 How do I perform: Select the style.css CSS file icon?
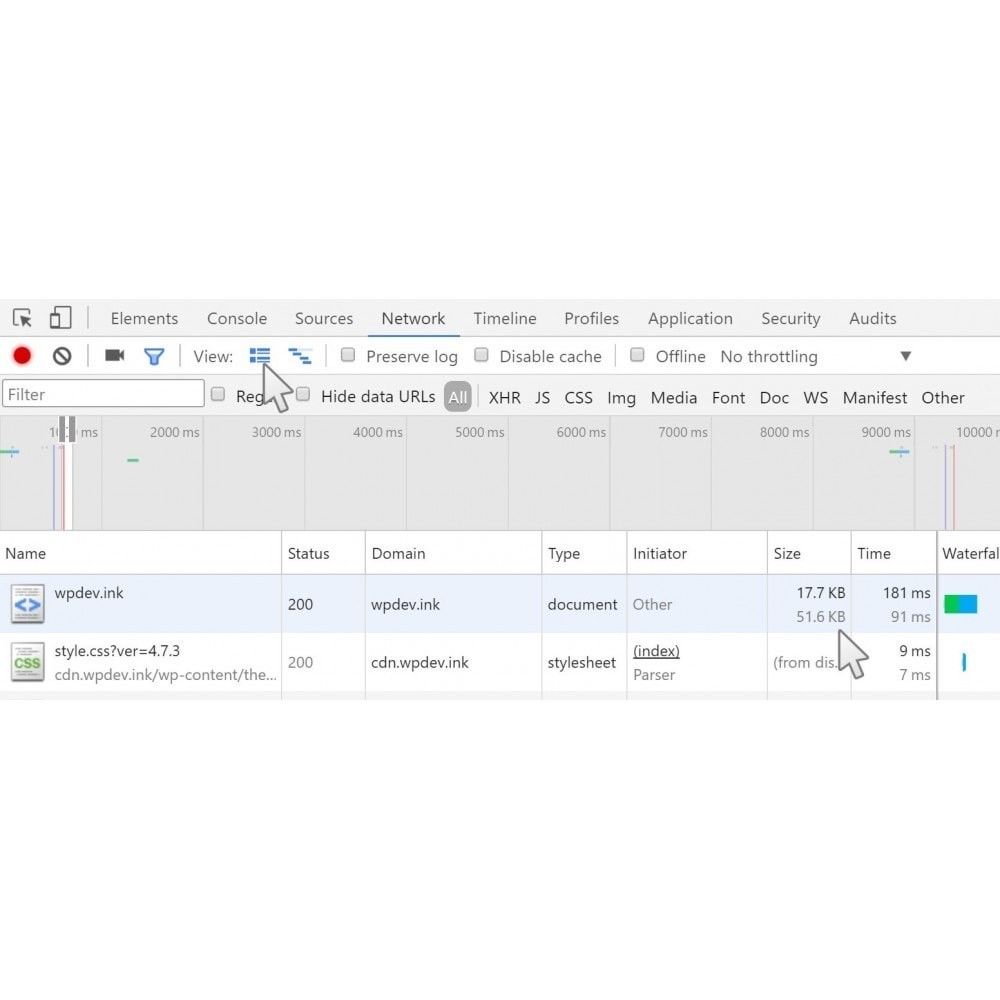click(27, 662)
